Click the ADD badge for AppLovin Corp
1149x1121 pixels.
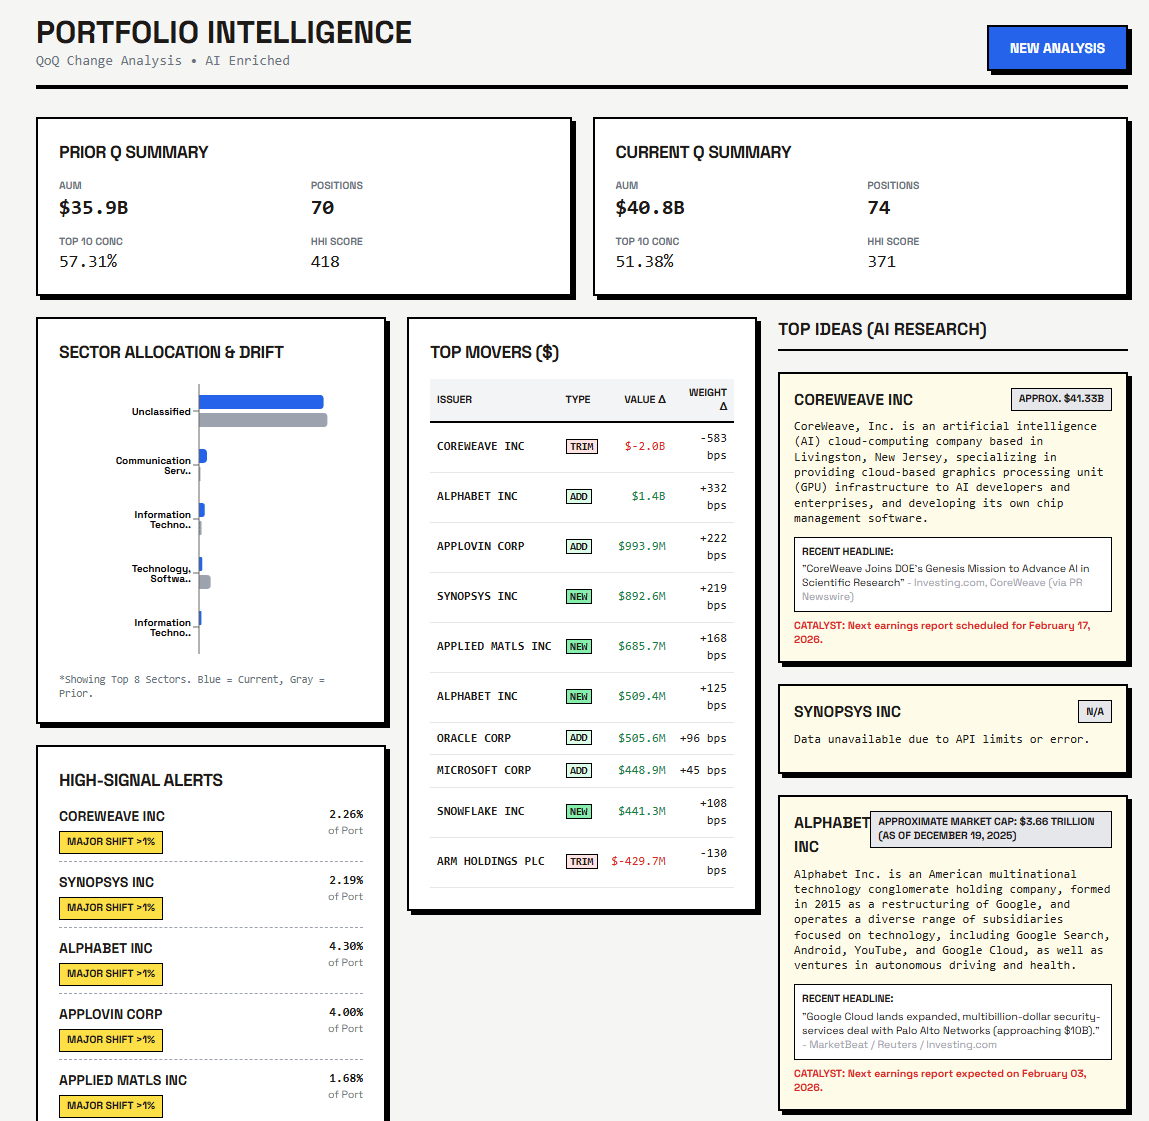click(579, 547)
